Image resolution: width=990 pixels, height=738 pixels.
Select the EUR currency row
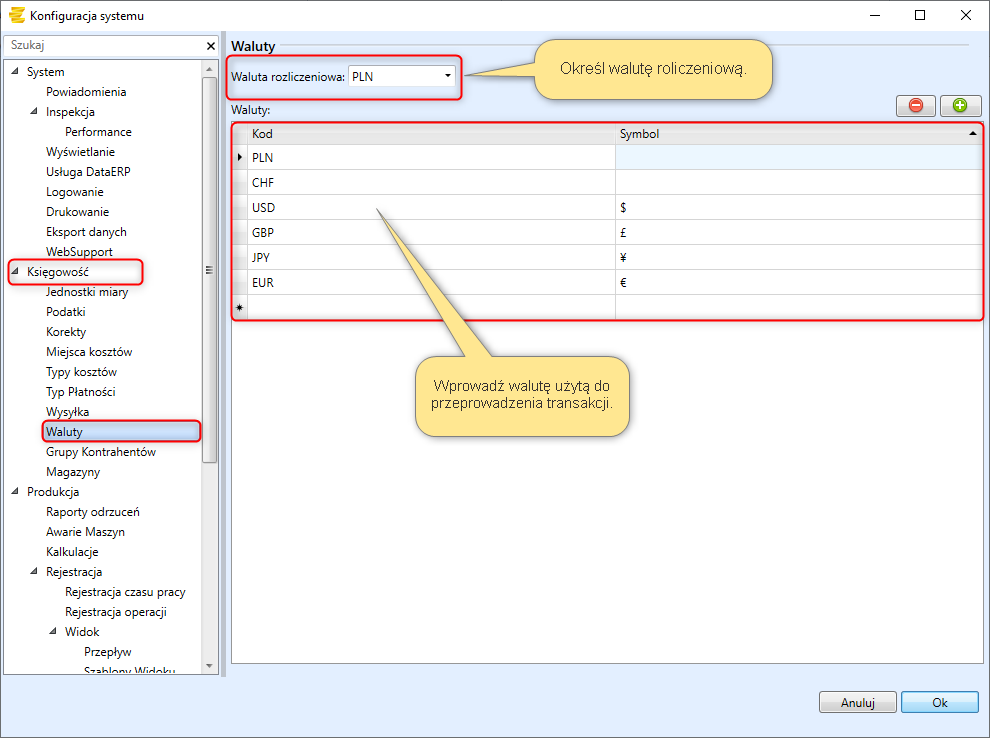430,283
